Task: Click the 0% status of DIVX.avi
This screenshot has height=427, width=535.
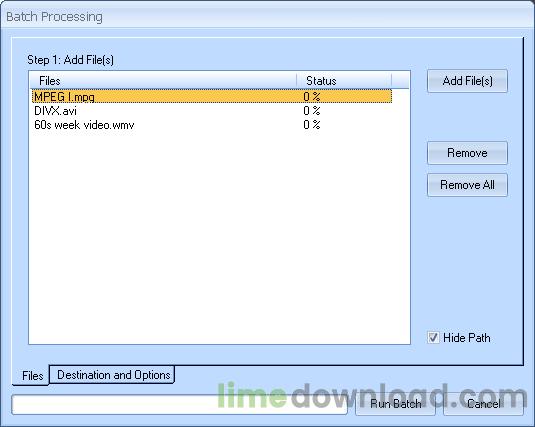Action: 312,111
